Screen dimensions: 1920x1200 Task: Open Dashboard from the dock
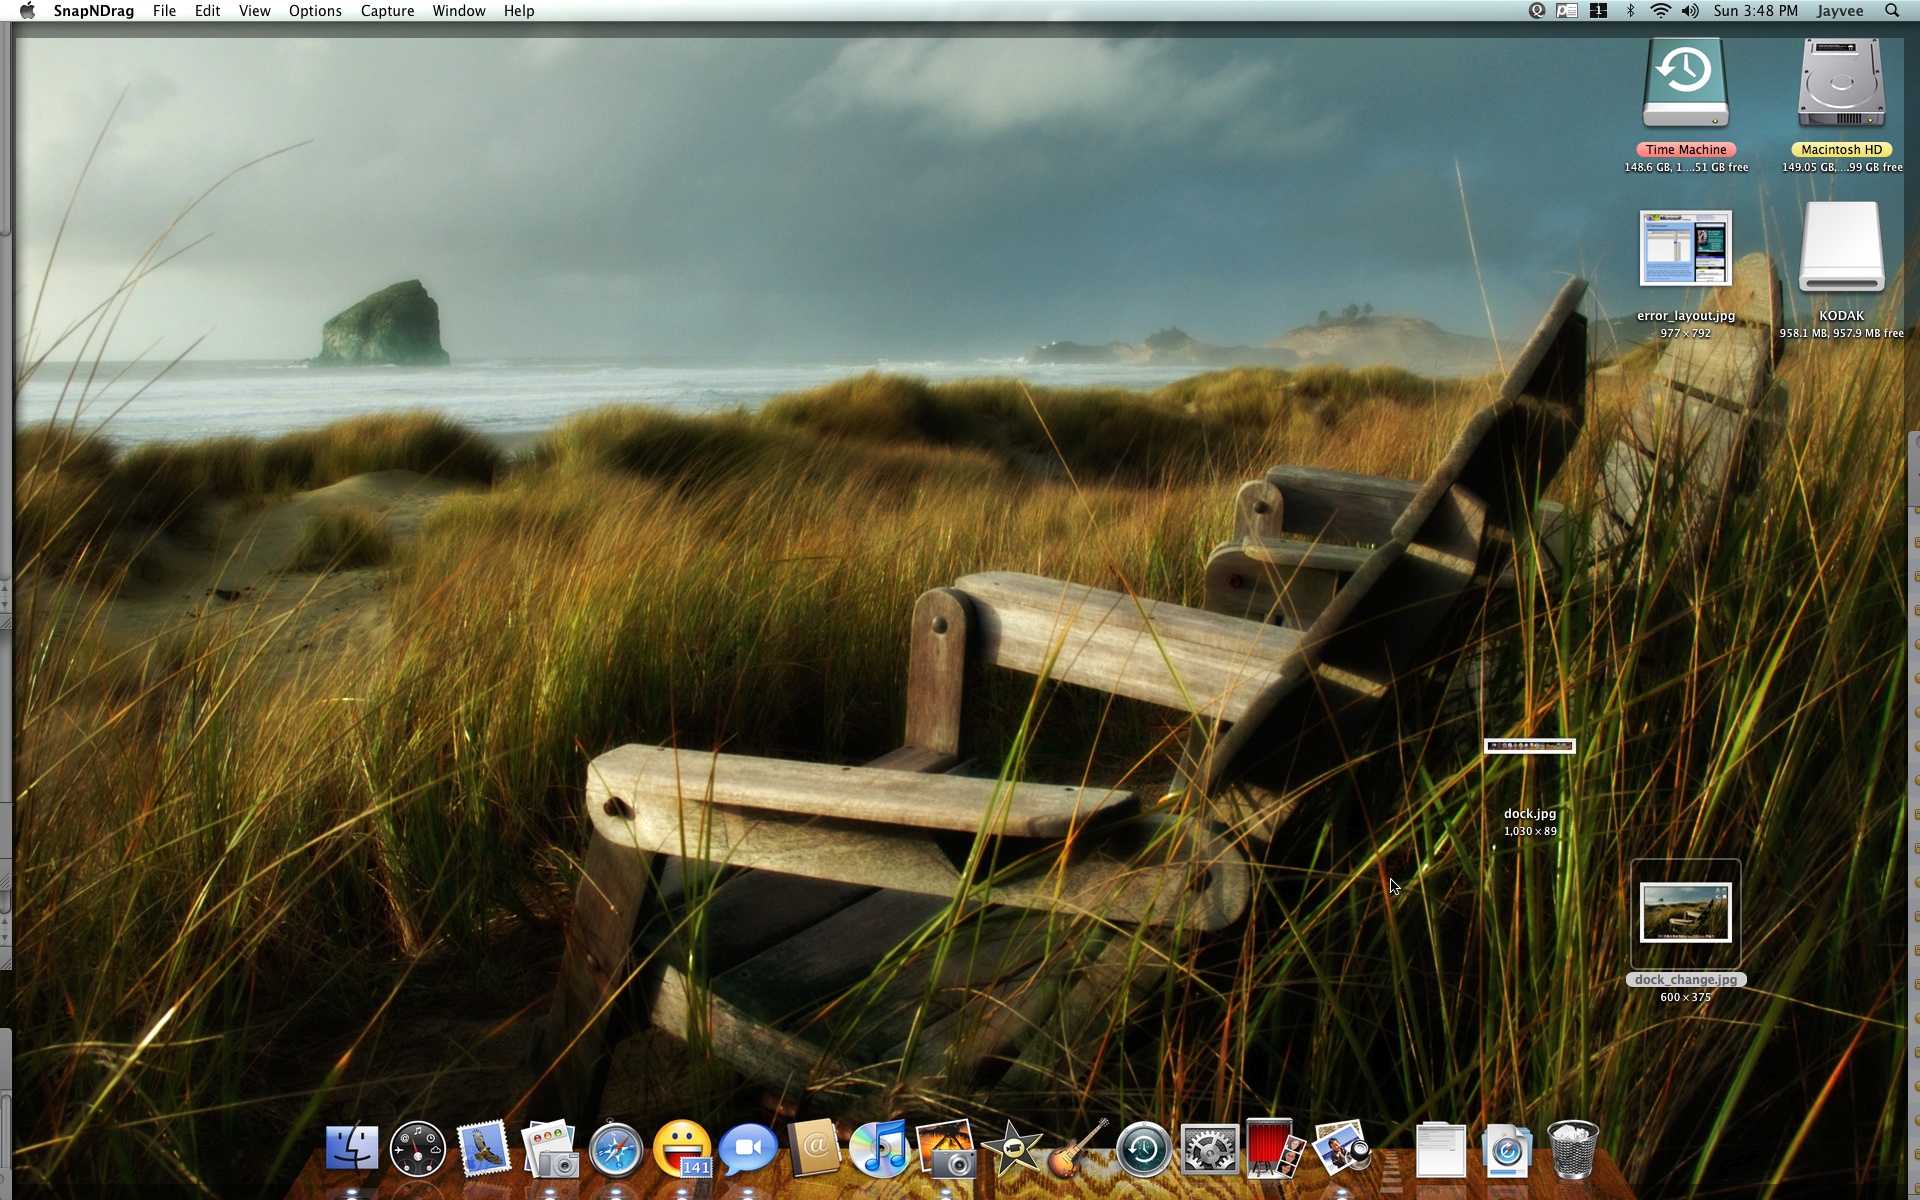click(418, 1150)
